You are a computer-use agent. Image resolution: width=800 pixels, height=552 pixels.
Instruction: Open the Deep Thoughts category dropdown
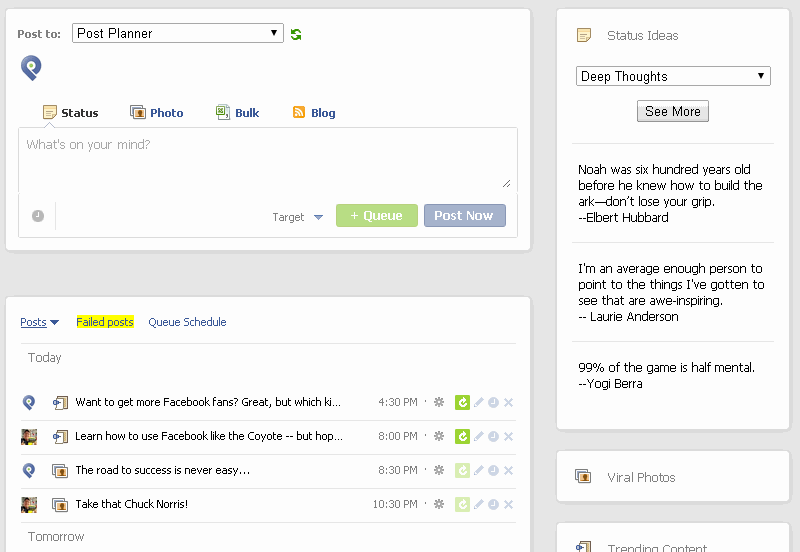(x=673, y=76)
